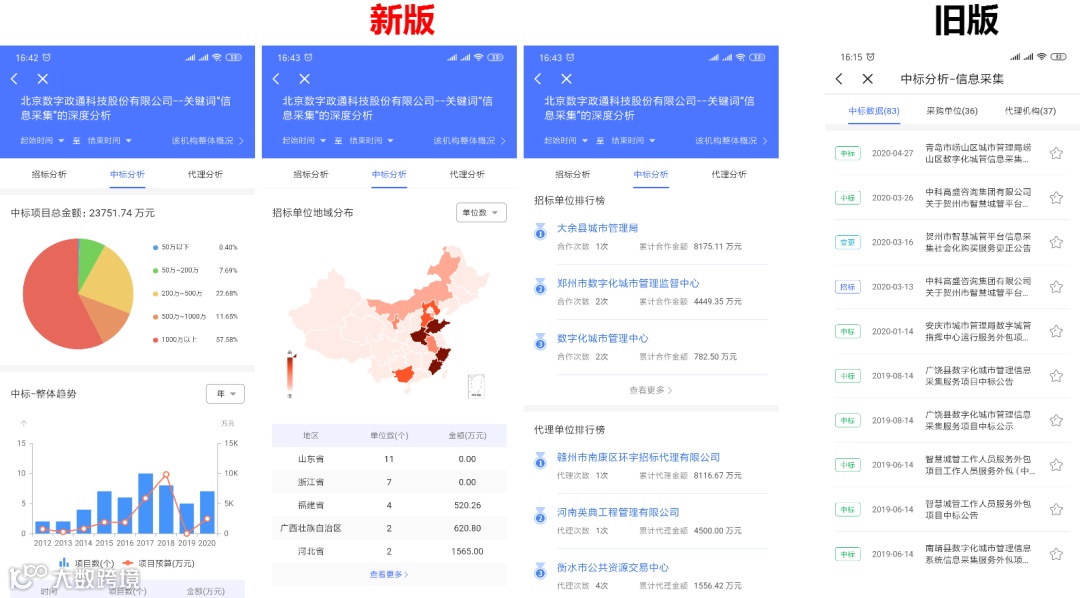Click 山东省 cell in region table
Viewport: 1080px width, 598px height.
(x=311, y=459)
